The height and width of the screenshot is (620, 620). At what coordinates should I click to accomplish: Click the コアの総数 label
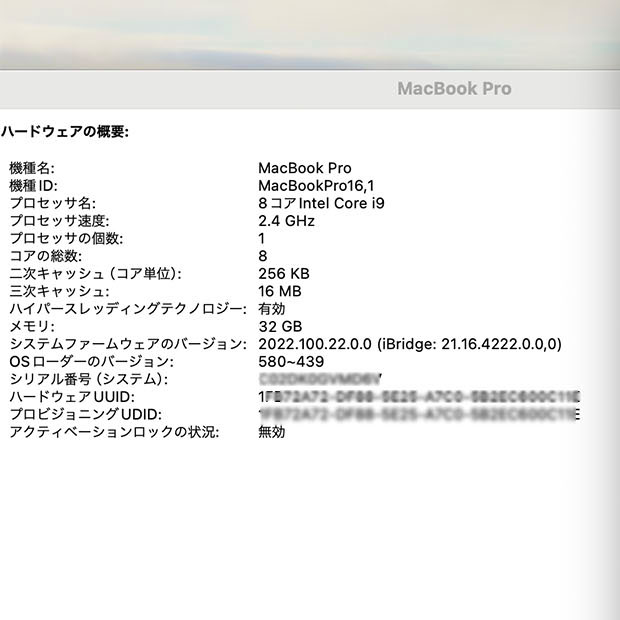pos(45,256)
